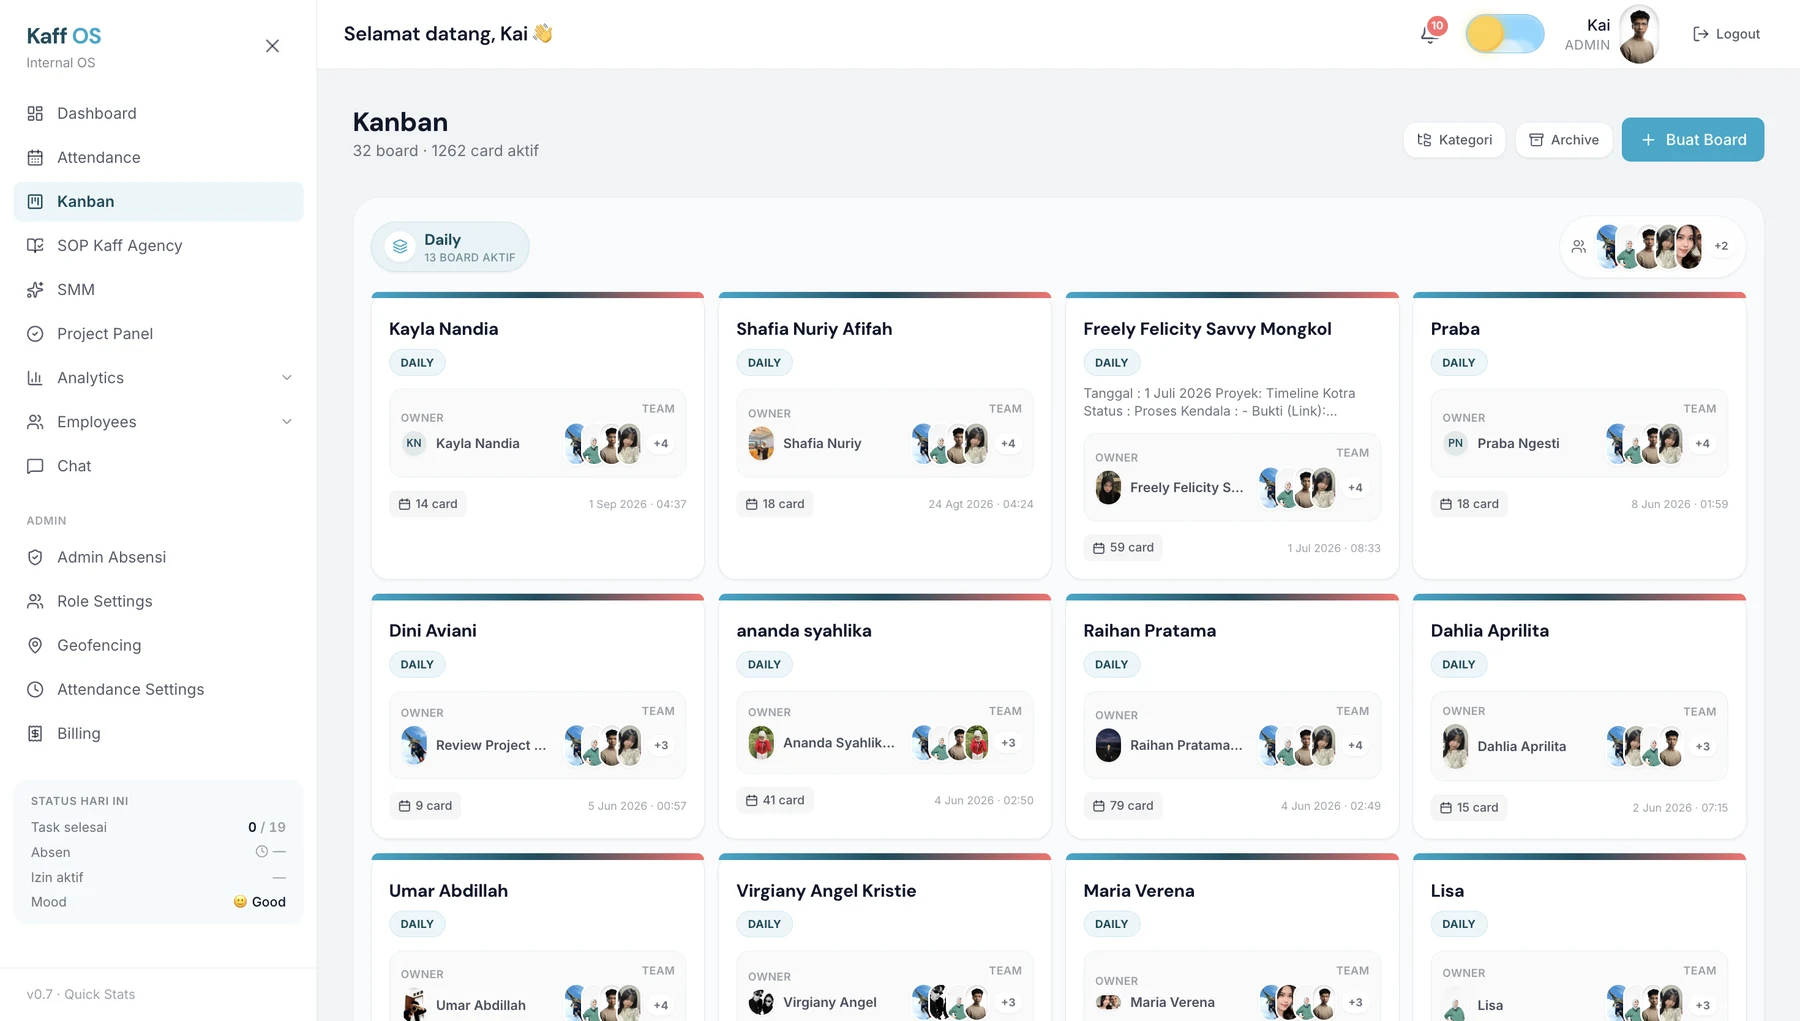Go to Attendance in the sidebar
1800x1021 pixels.
pos(158,157)
